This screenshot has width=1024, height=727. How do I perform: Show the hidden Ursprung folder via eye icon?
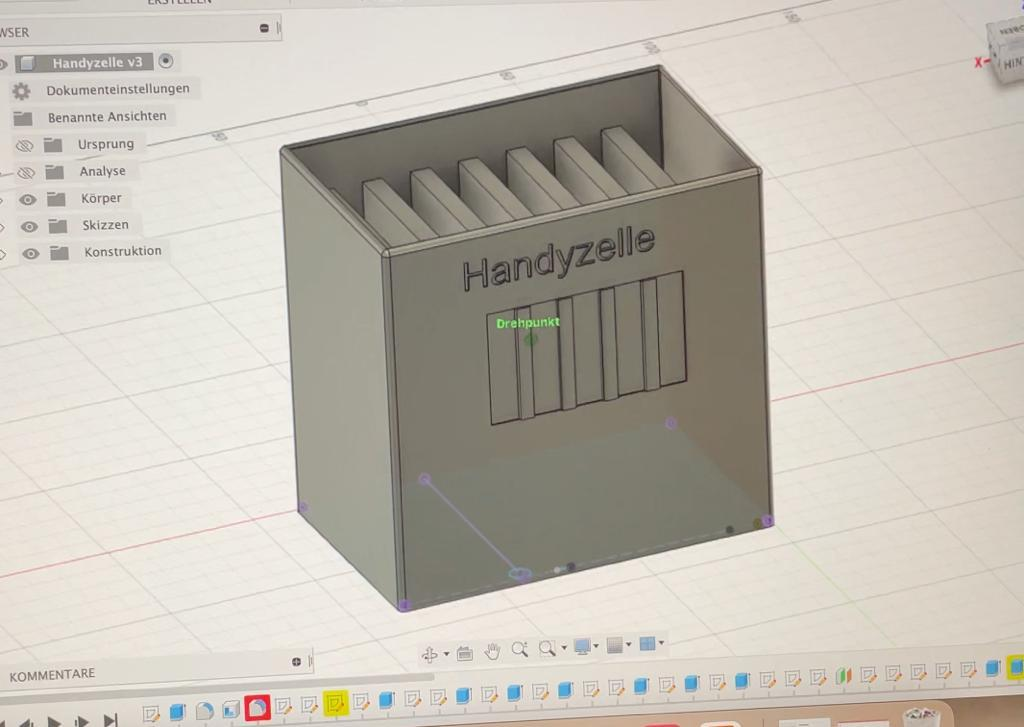click(24, 146)
